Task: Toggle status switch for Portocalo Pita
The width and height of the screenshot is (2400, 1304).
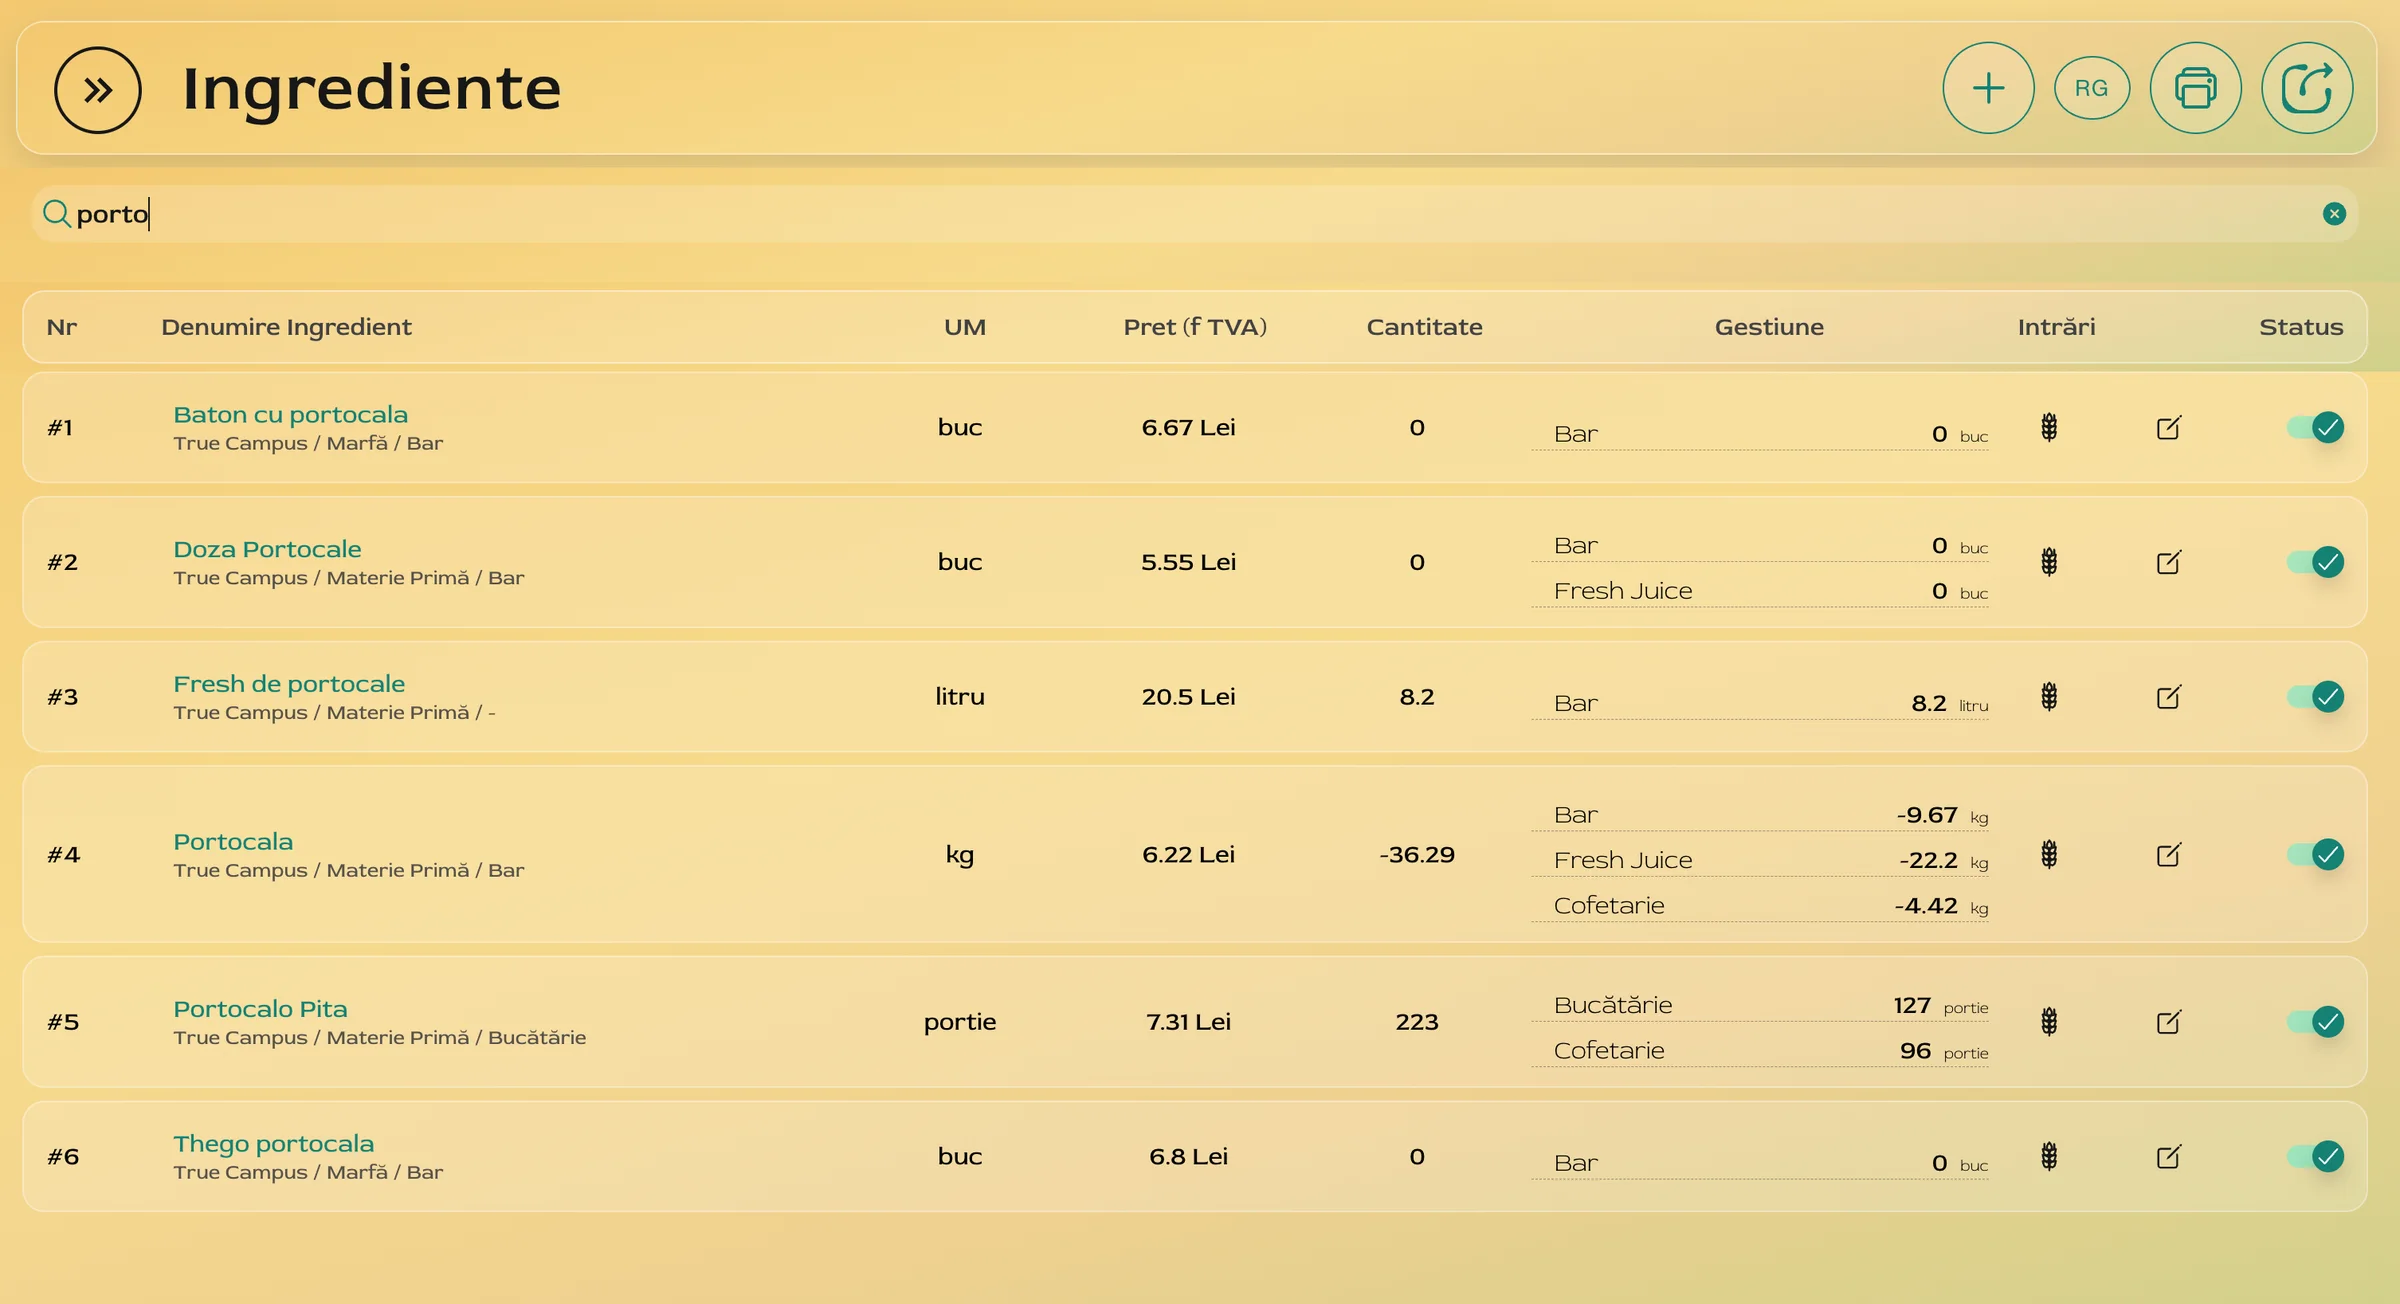Action: tap(2316, 1022)
